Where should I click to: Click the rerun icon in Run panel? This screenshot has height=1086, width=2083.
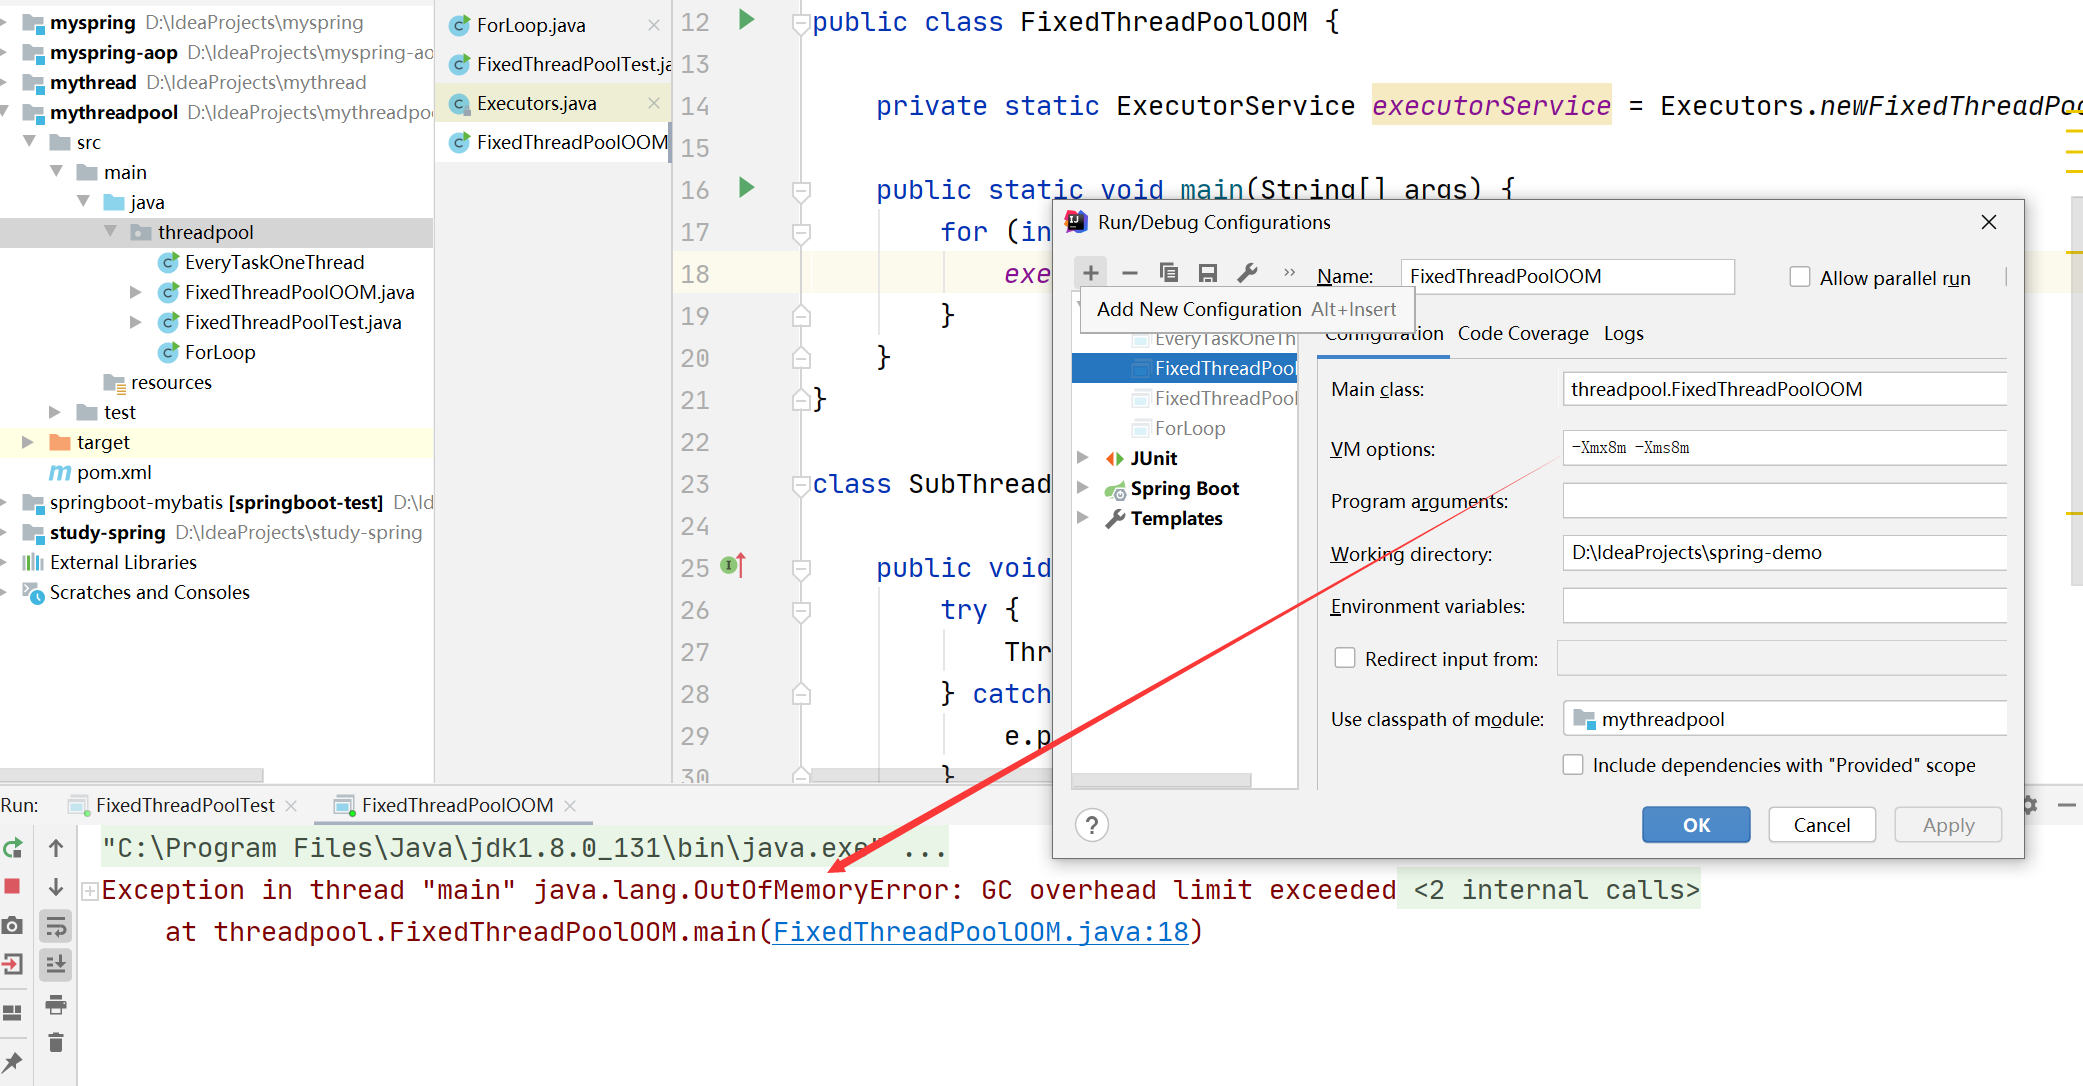(13, 848)
